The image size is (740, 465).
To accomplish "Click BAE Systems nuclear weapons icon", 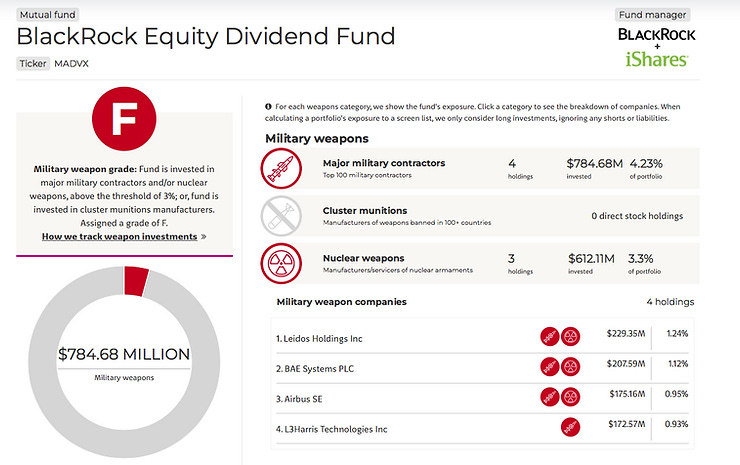I will tap(571, 367).
